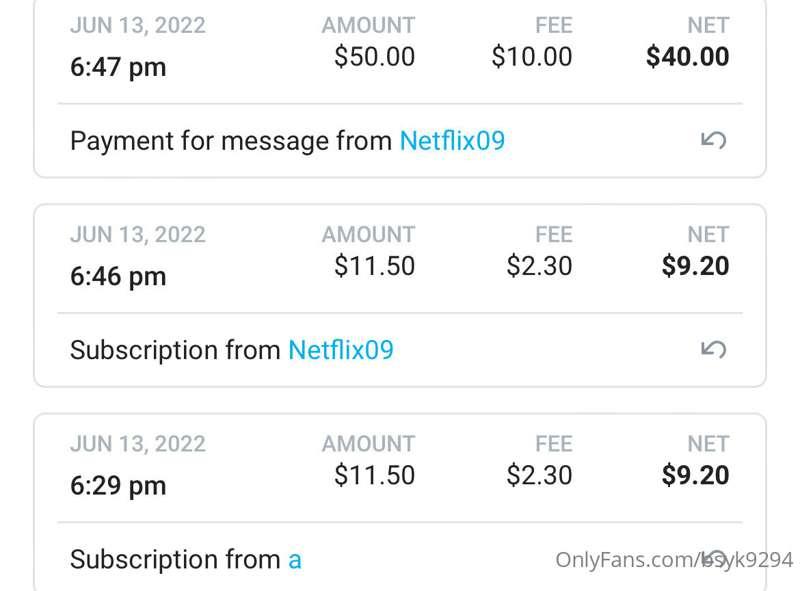The height and width of the screenshot is (591, 800).
Task: Select the $50.00 amount value
Action: 374,57
